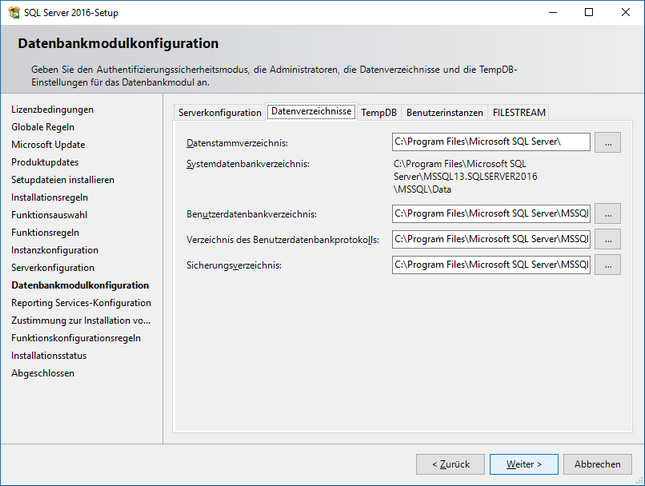This screenshot has height=486, width=645.
Task: Browse for the Datenstammverzeichnis folder
Action: click(608, 142)
